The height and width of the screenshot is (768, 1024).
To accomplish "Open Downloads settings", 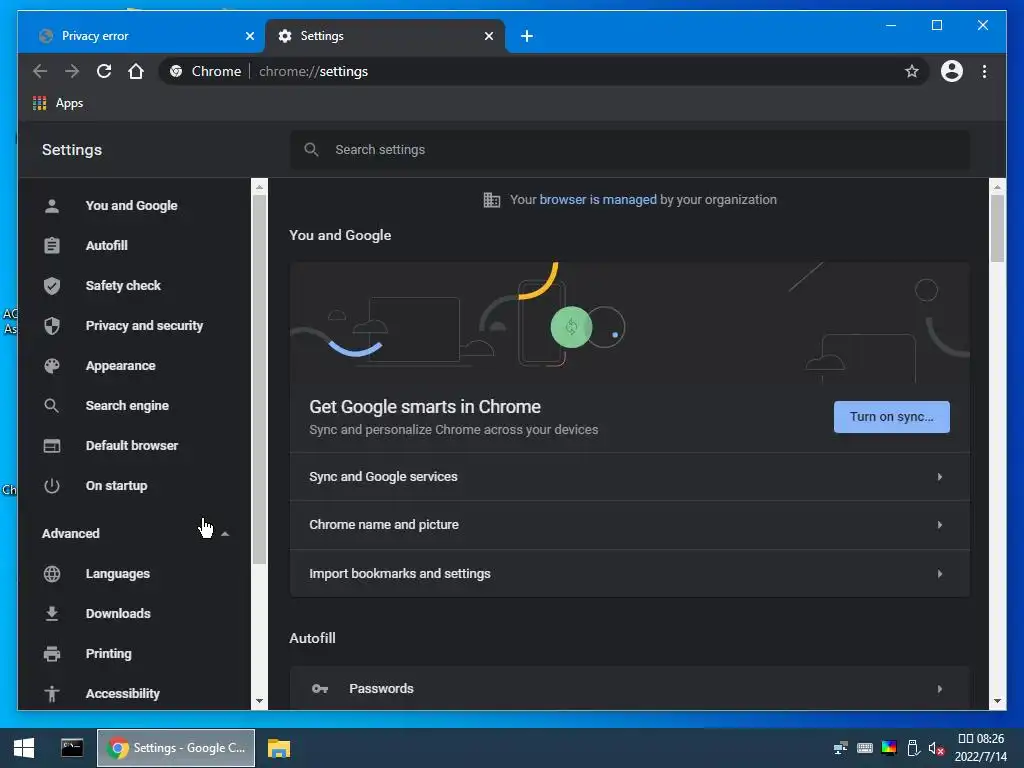I will pyautogui.click(x=118, y=614).
